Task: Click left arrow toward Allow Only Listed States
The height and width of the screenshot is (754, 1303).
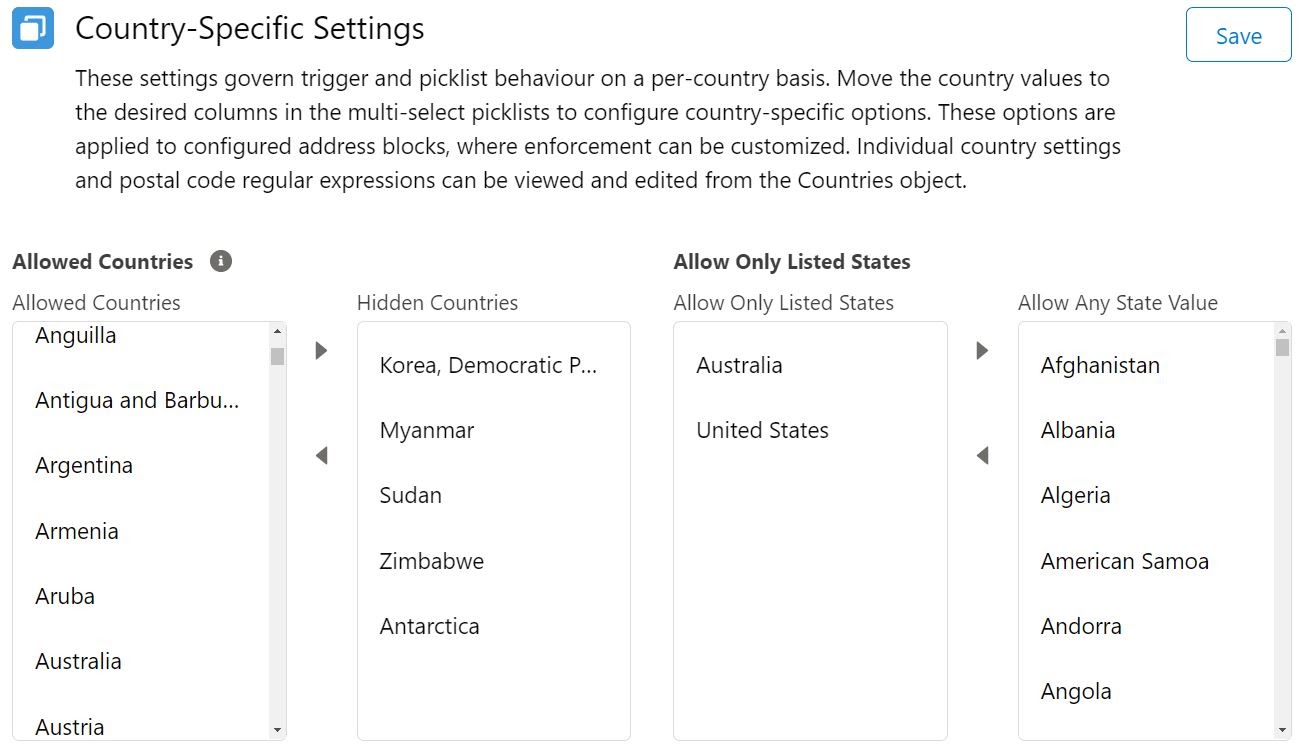Action: point(982,456)
